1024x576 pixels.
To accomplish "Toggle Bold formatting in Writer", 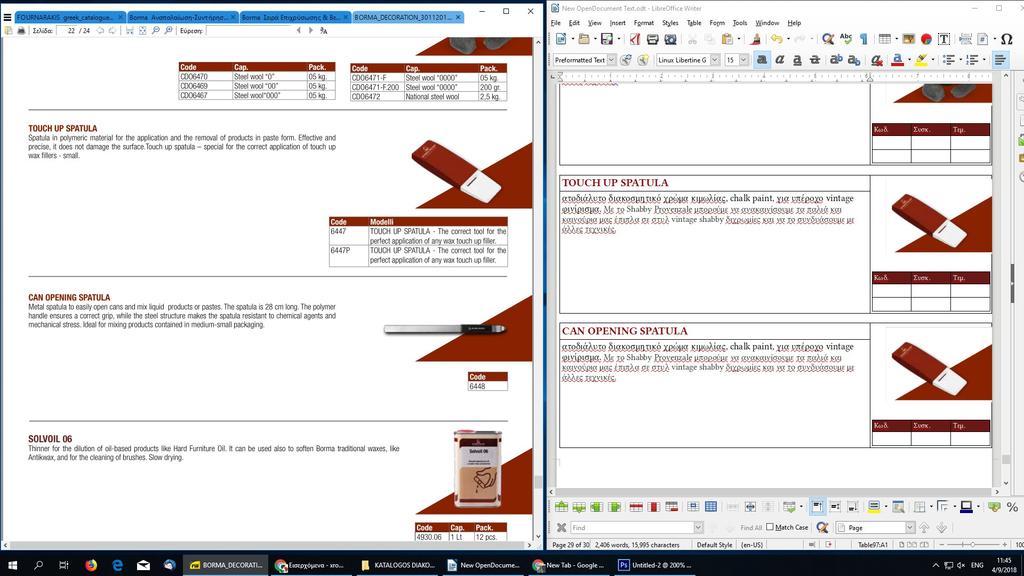I will pos(761,60).
